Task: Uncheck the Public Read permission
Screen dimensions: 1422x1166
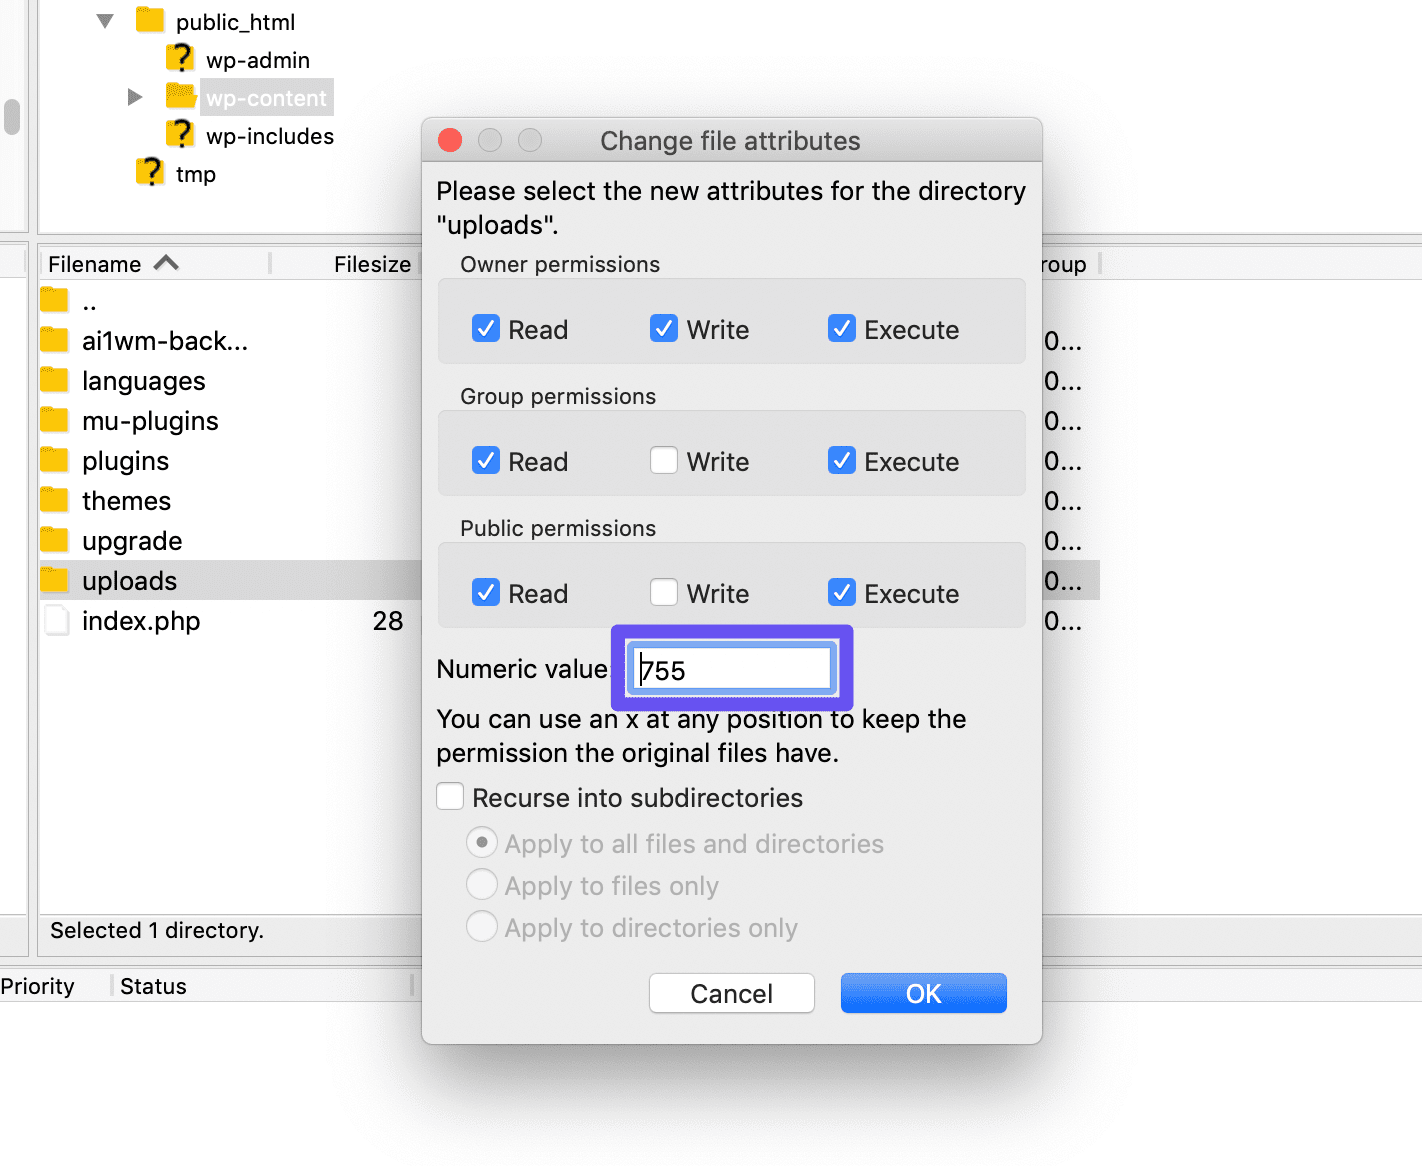Action: [x=485, y=592]
